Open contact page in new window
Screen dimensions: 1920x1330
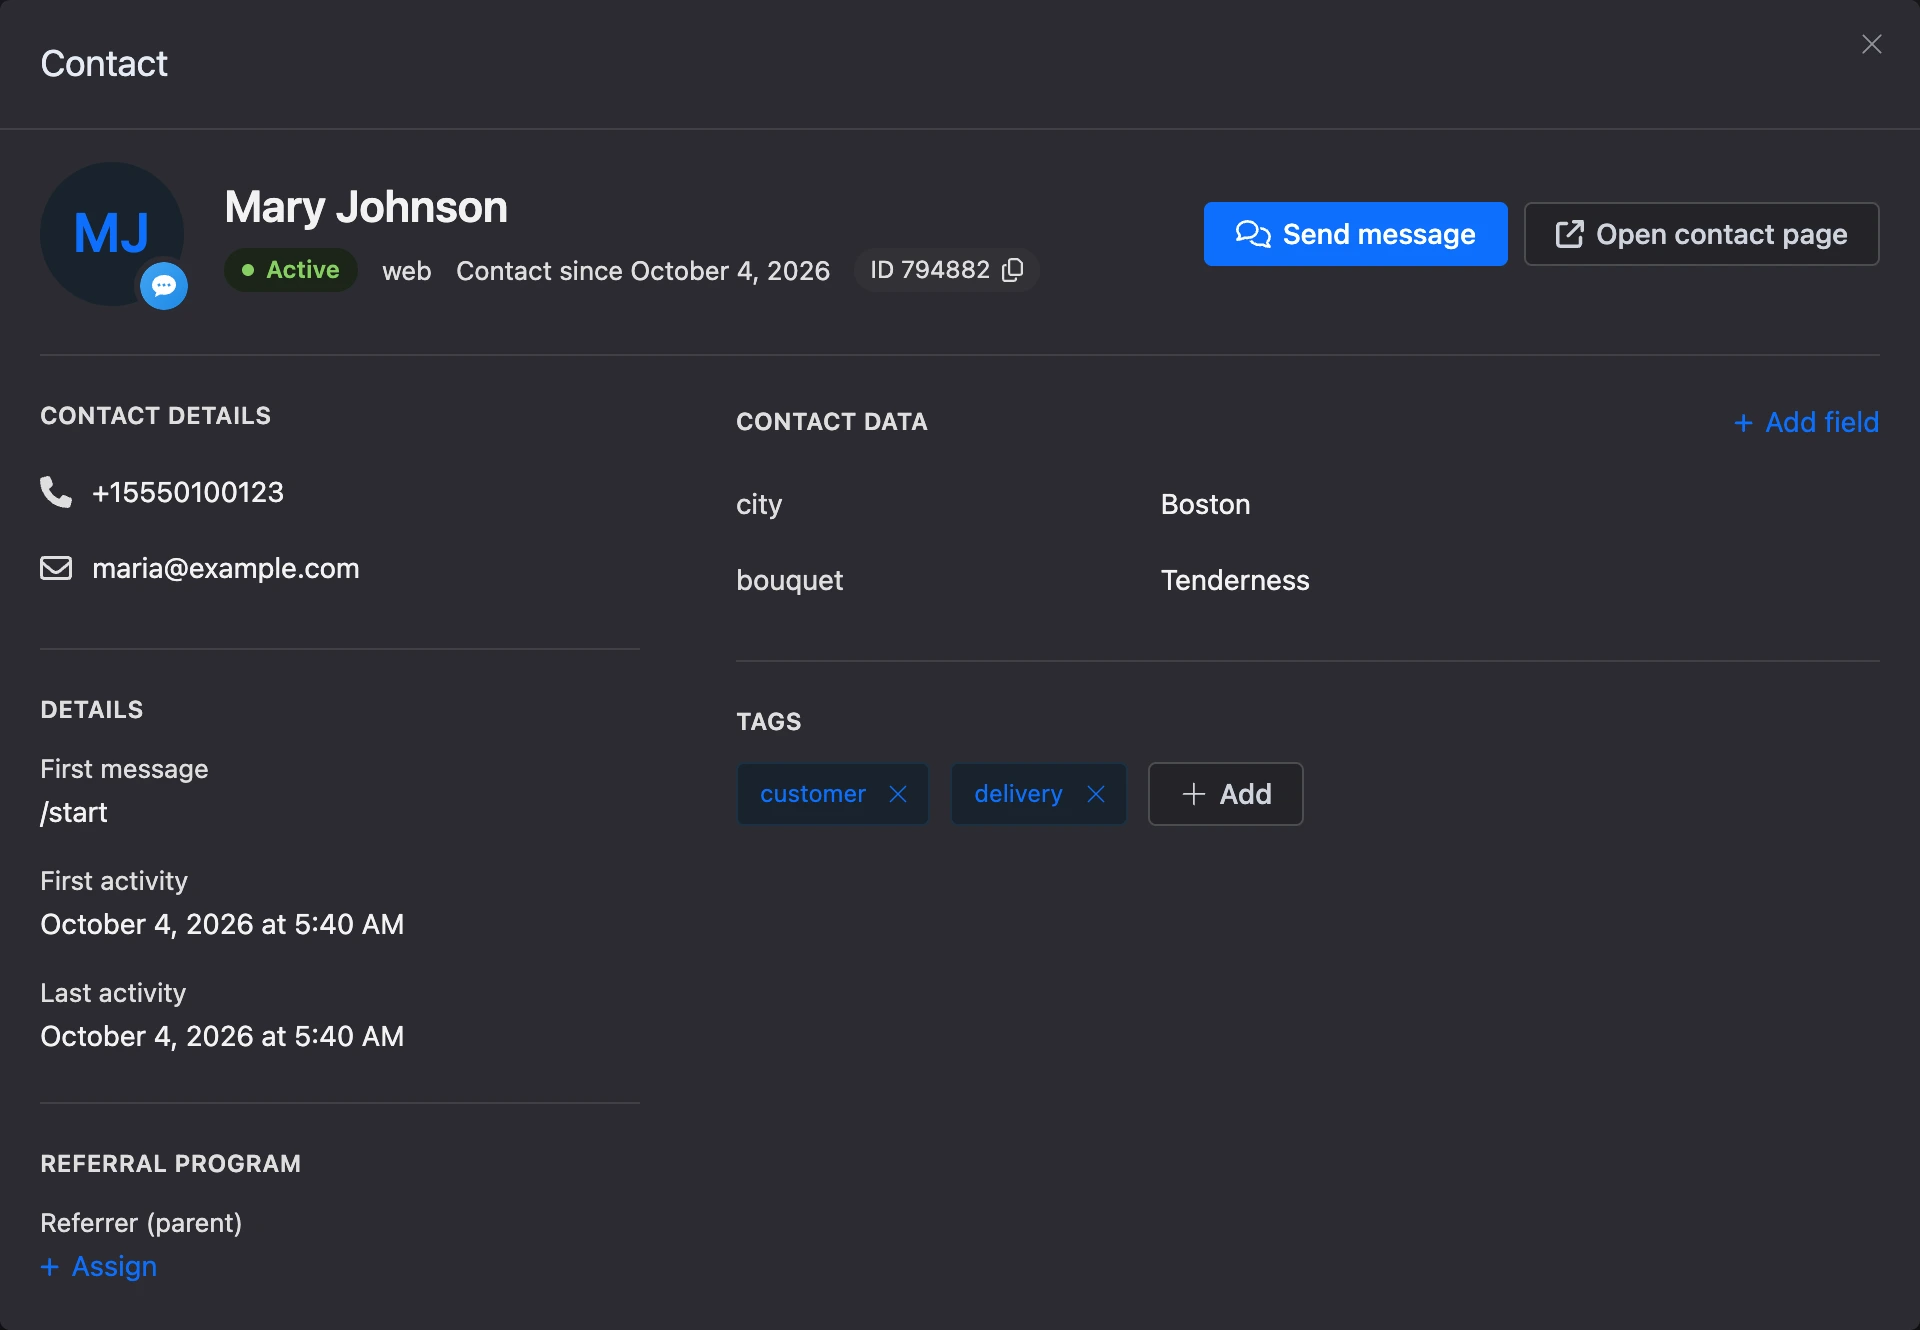click(1701, 234)
